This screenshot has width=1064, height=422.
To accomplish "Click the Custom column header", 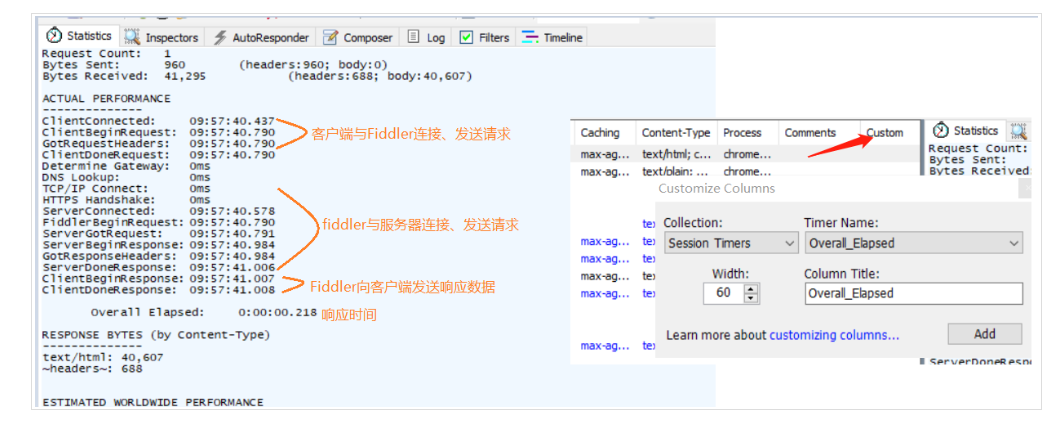I will pyautogui.click(x=885, y=133).
